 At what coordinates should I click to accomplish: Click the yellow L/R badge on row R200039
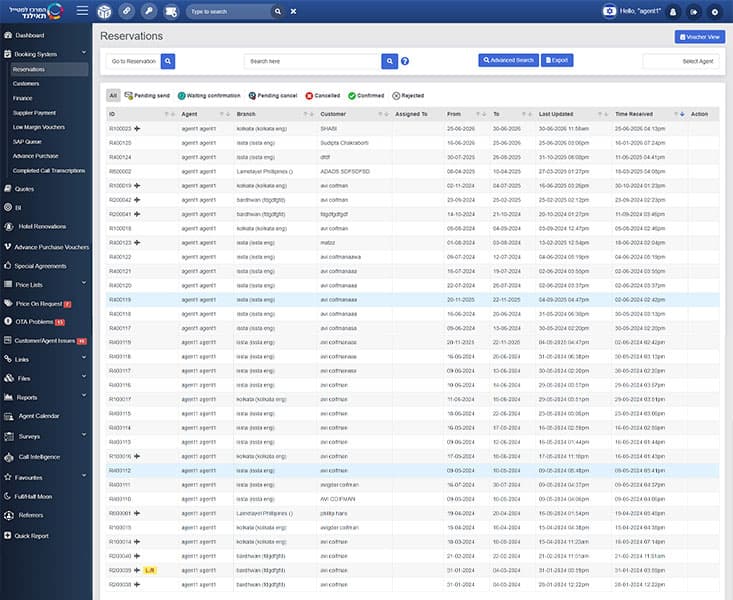tap(150, 570)
